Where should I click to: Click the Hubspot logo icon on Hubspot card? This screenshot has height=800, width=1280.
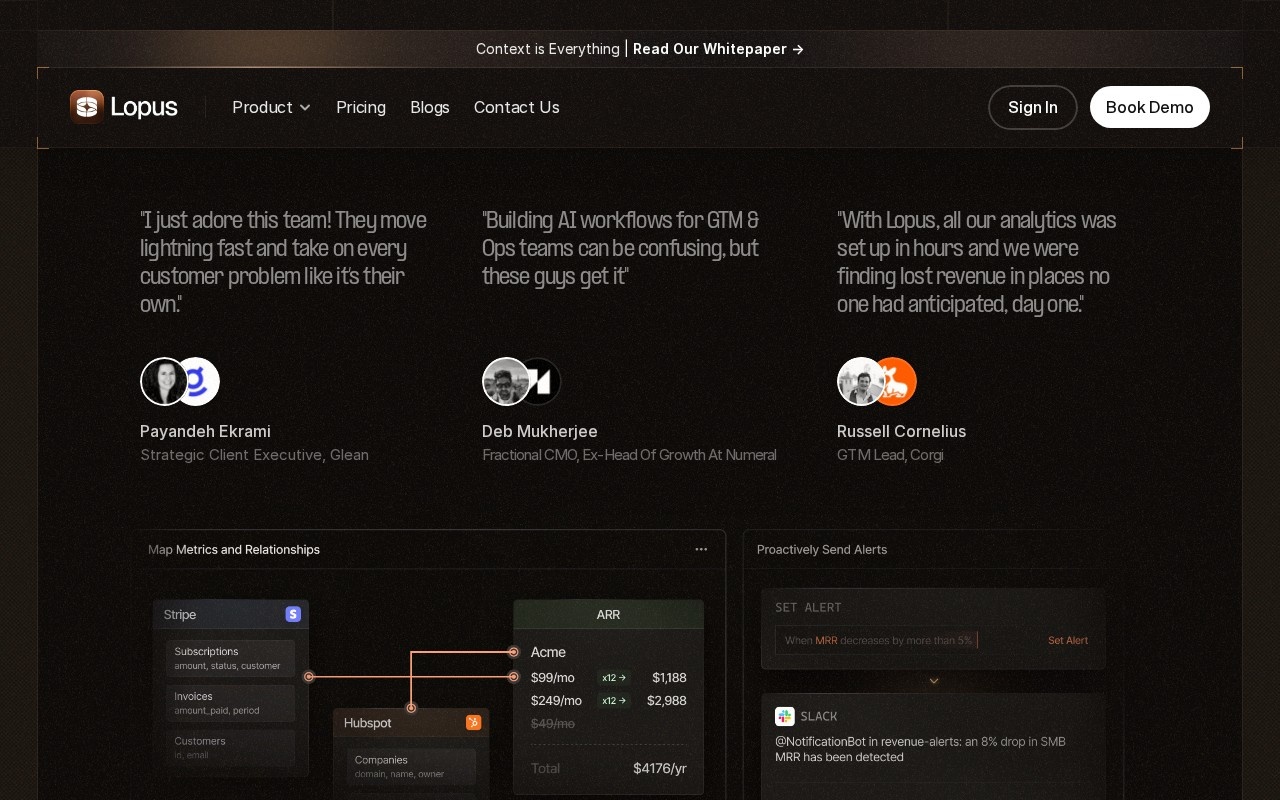pyautogui.click(x=473, y=722)
